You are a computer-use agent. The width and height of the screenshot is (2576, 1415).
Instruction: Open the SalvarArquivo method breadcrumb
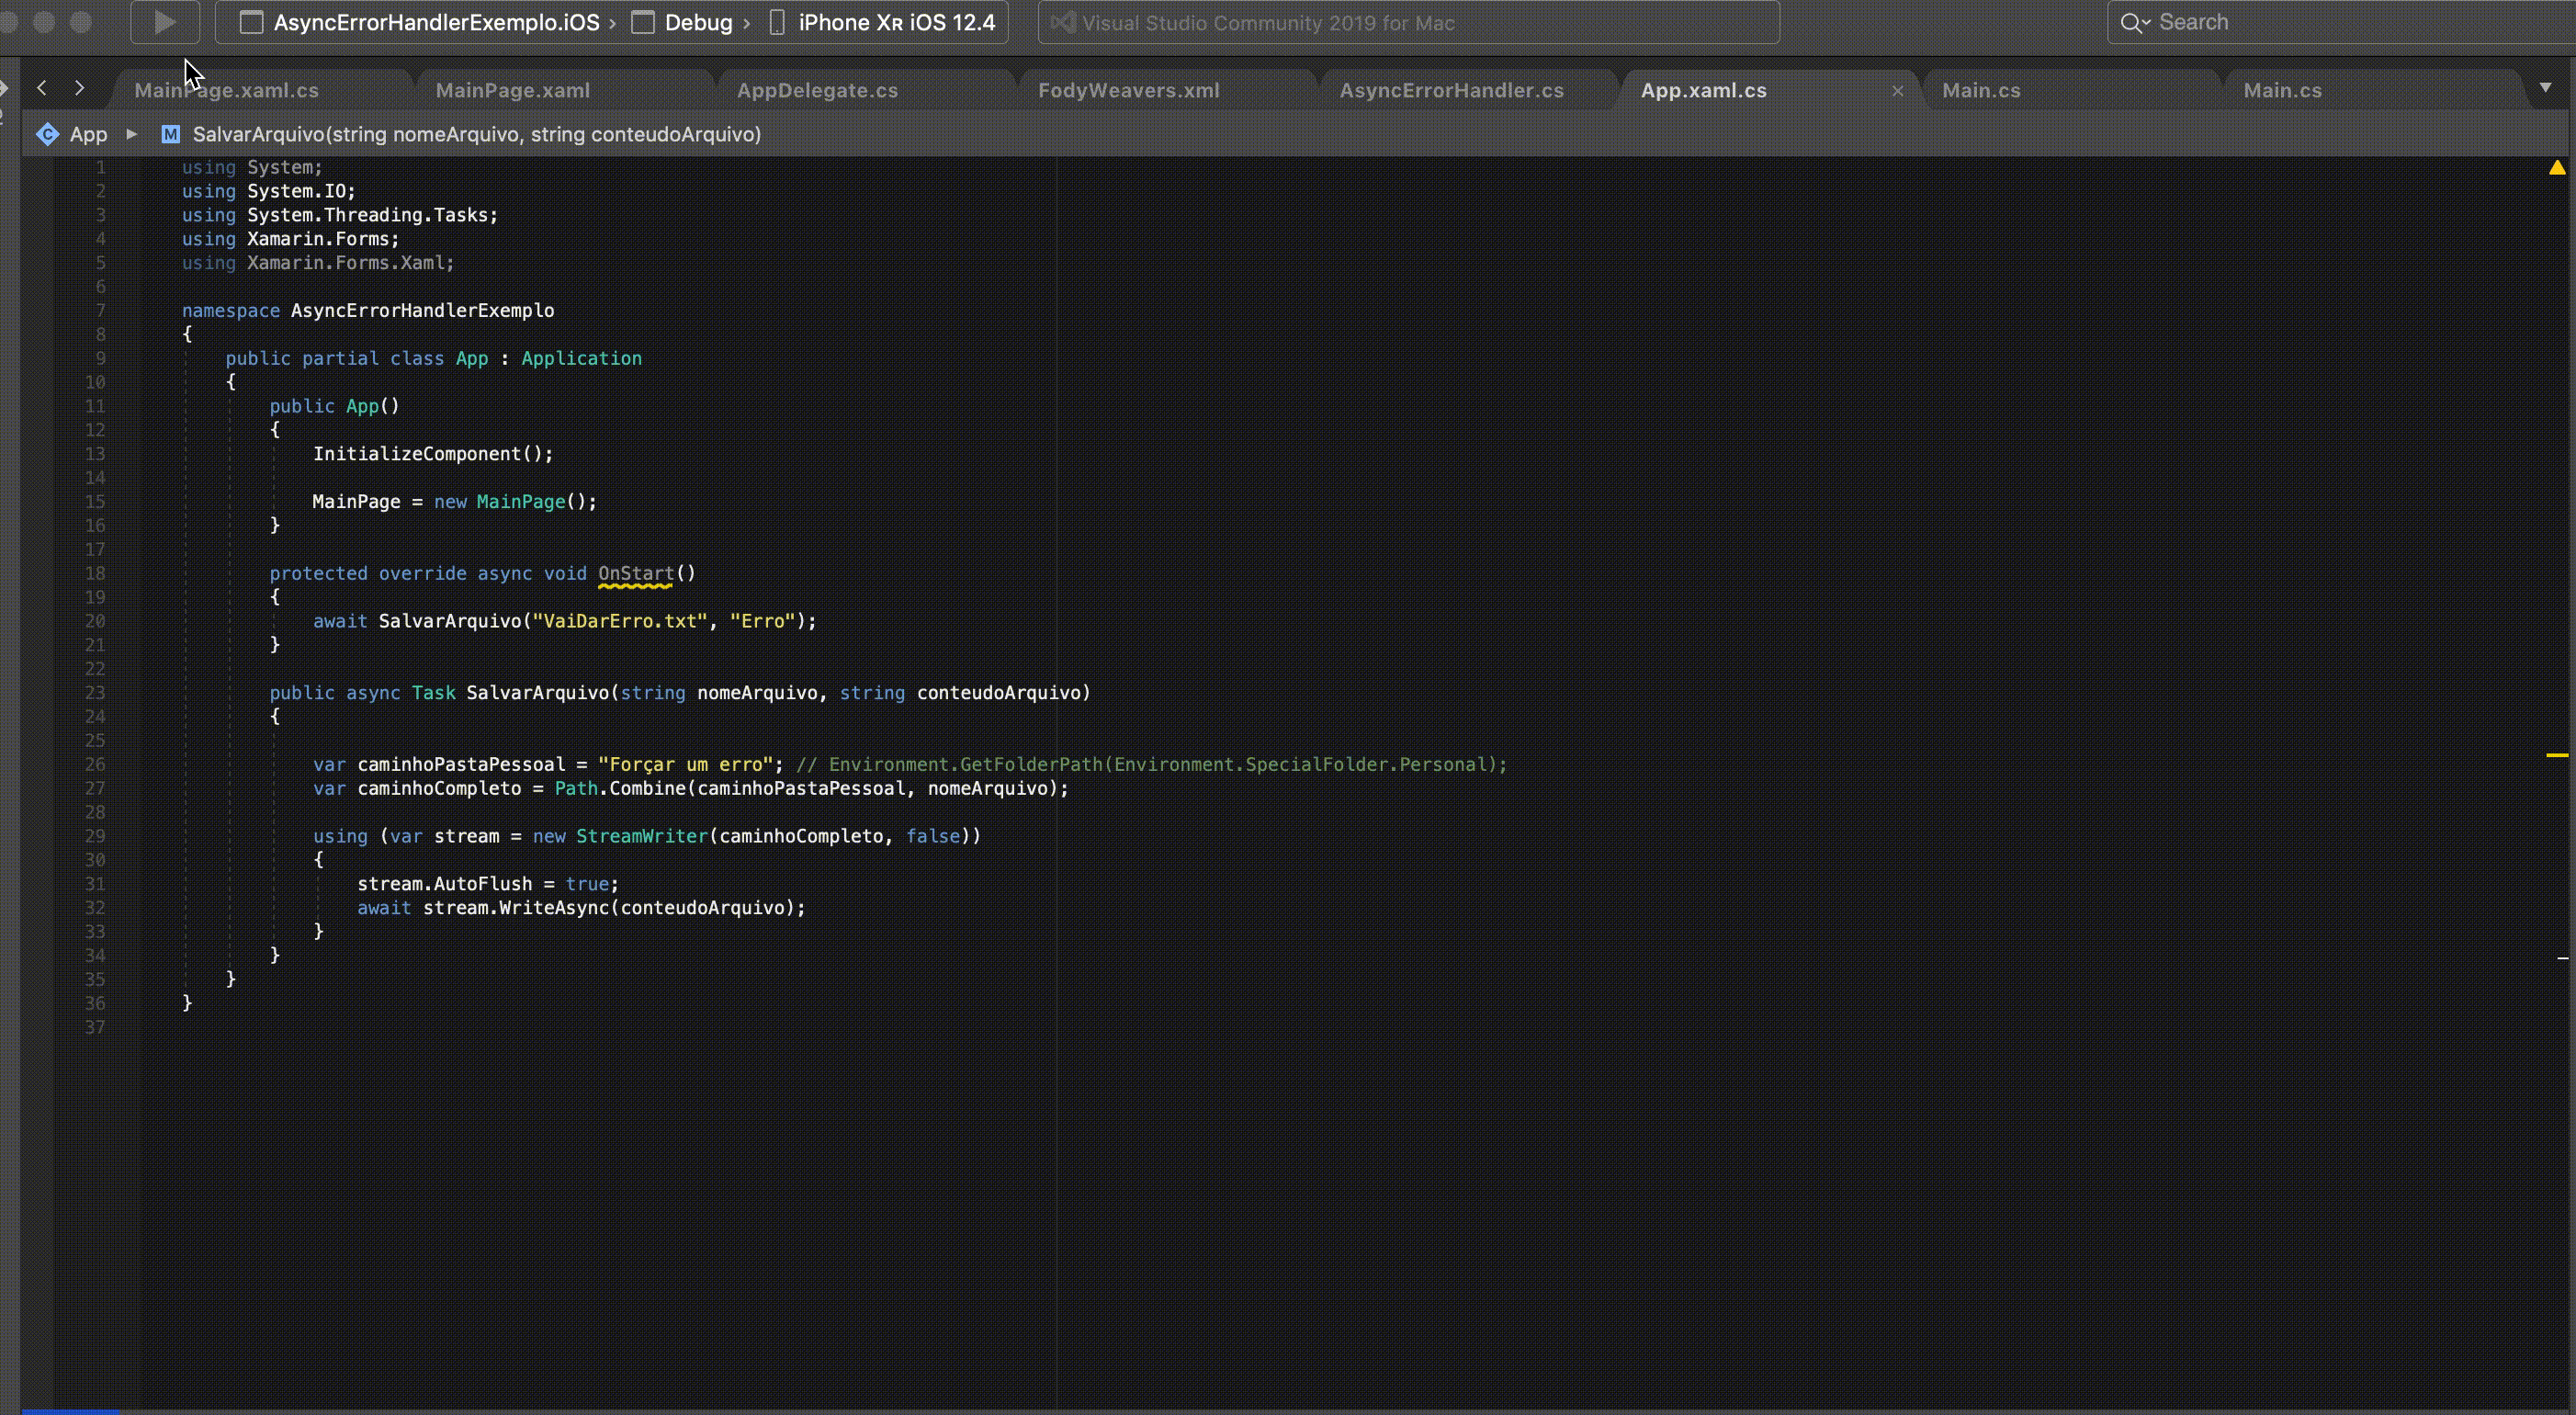(476, 134)
